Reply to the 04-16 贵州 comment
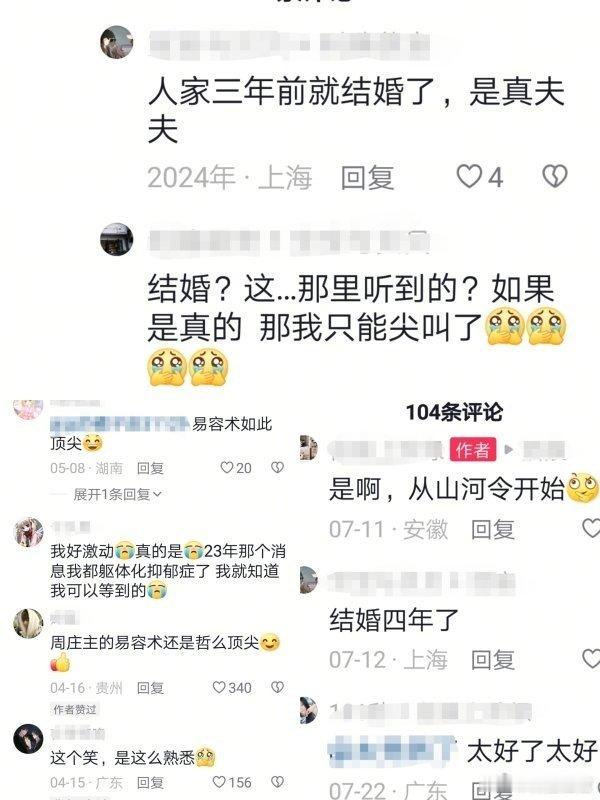The image size is (600, 800). click(151, 688)
